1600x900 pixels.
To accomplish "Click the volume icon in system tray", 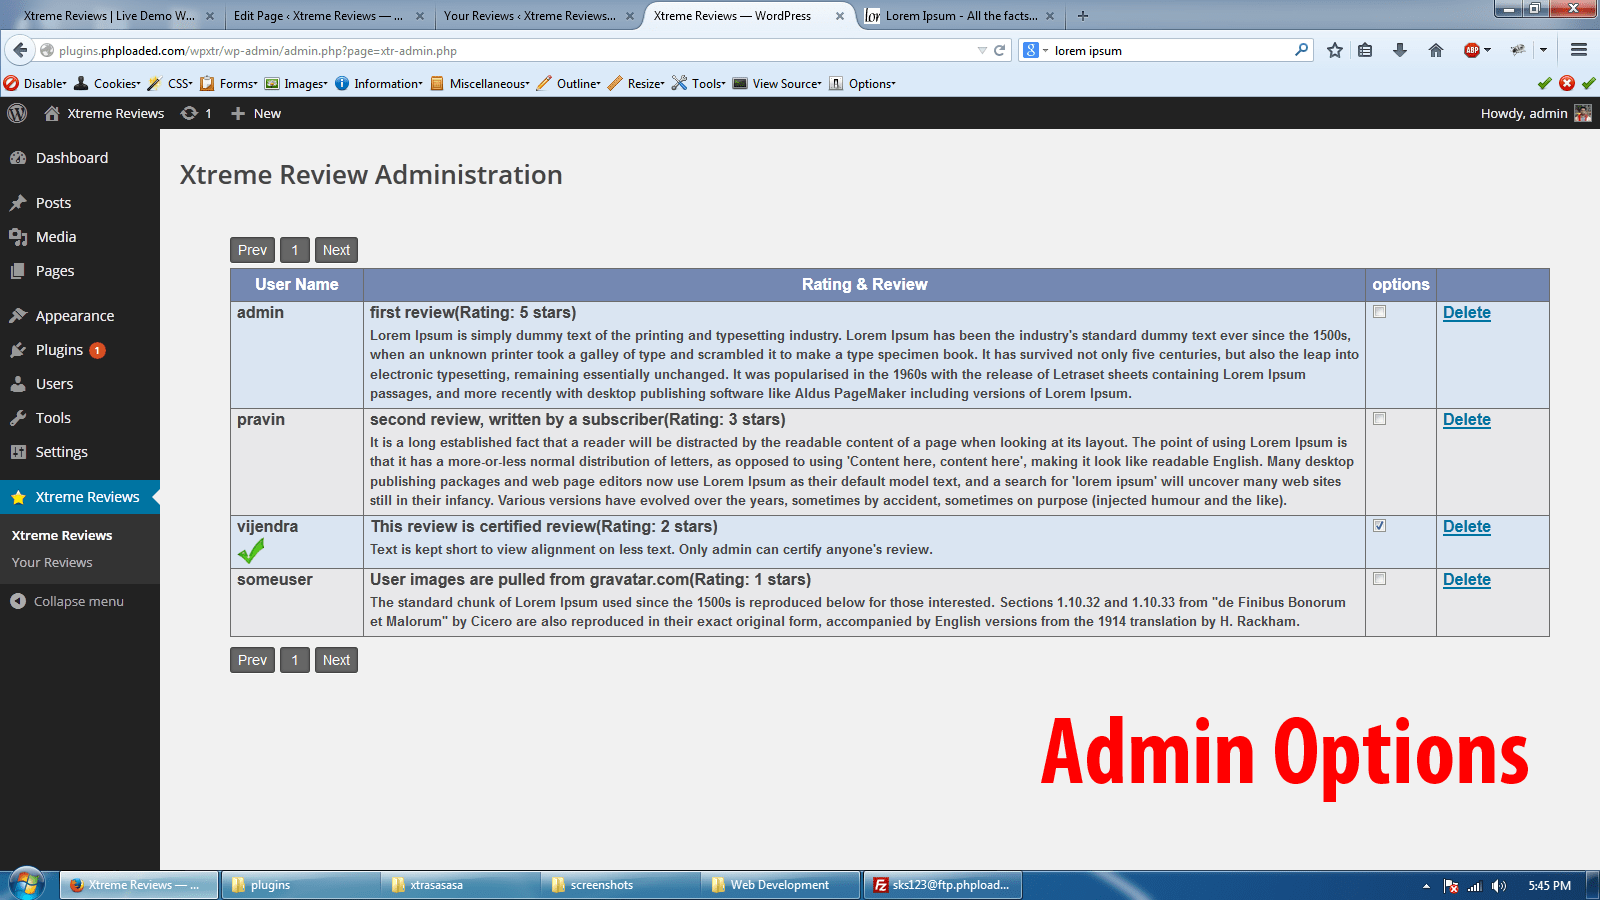I will 1498,886.
